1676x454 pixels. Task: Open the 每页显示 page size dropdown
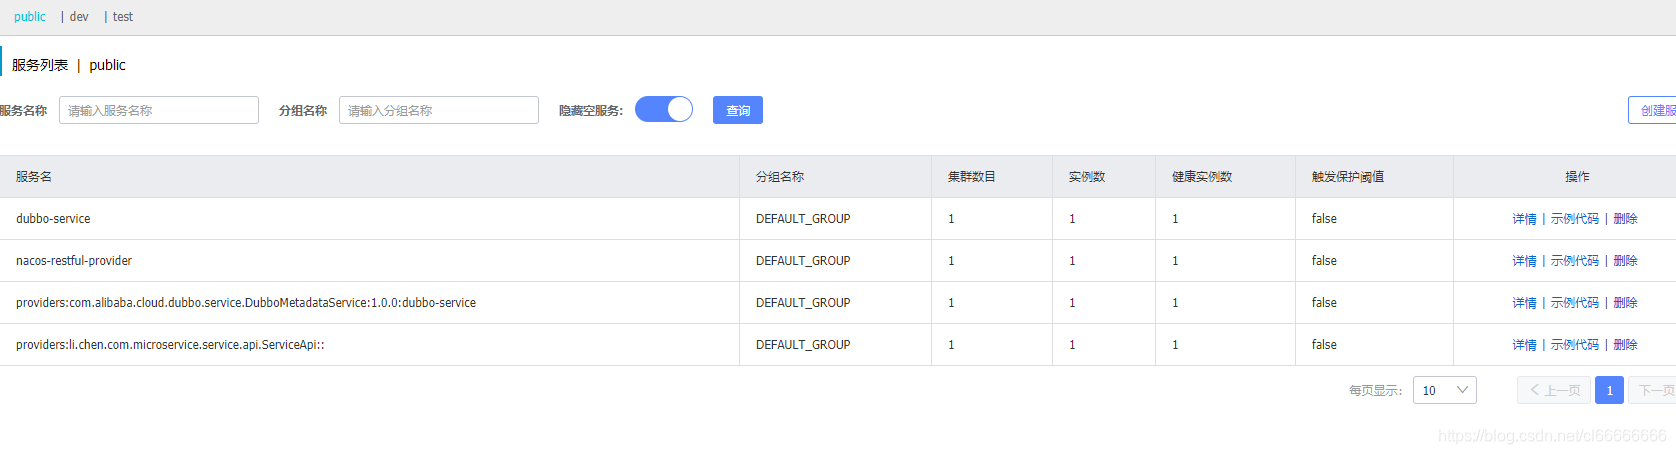coord(1444,390)
